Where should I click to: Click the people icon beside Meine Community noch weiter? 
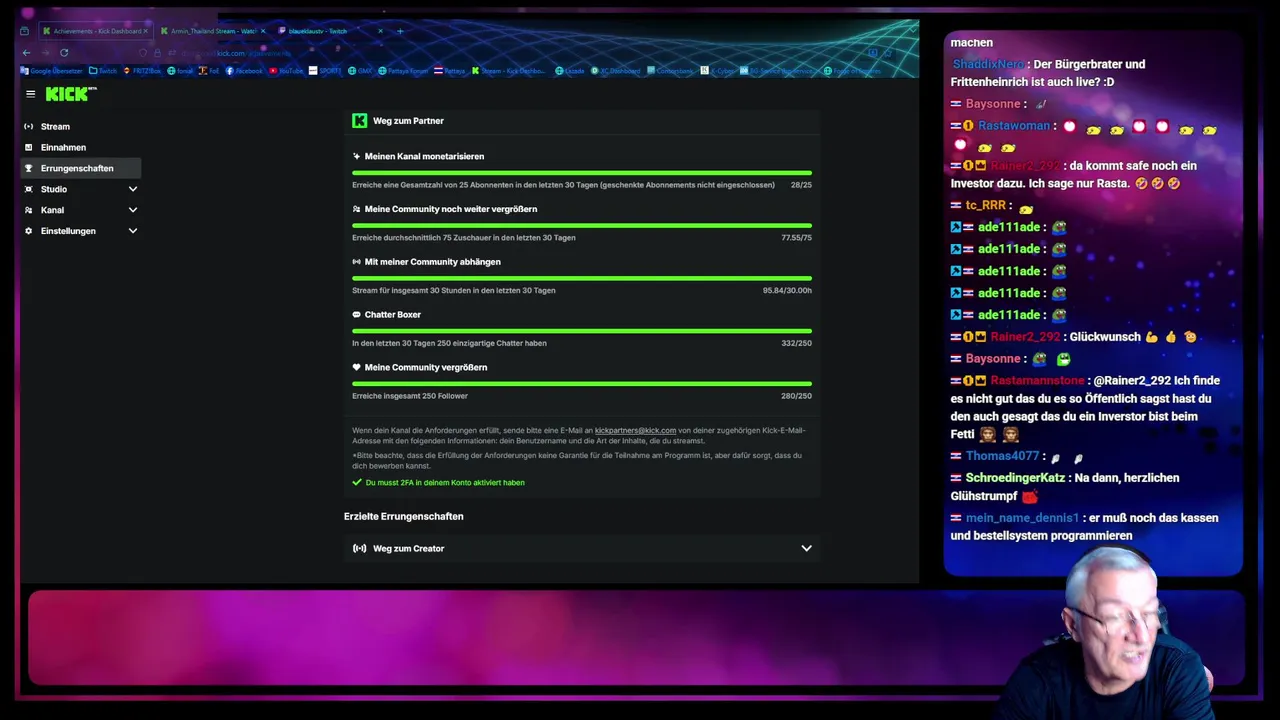356,209
